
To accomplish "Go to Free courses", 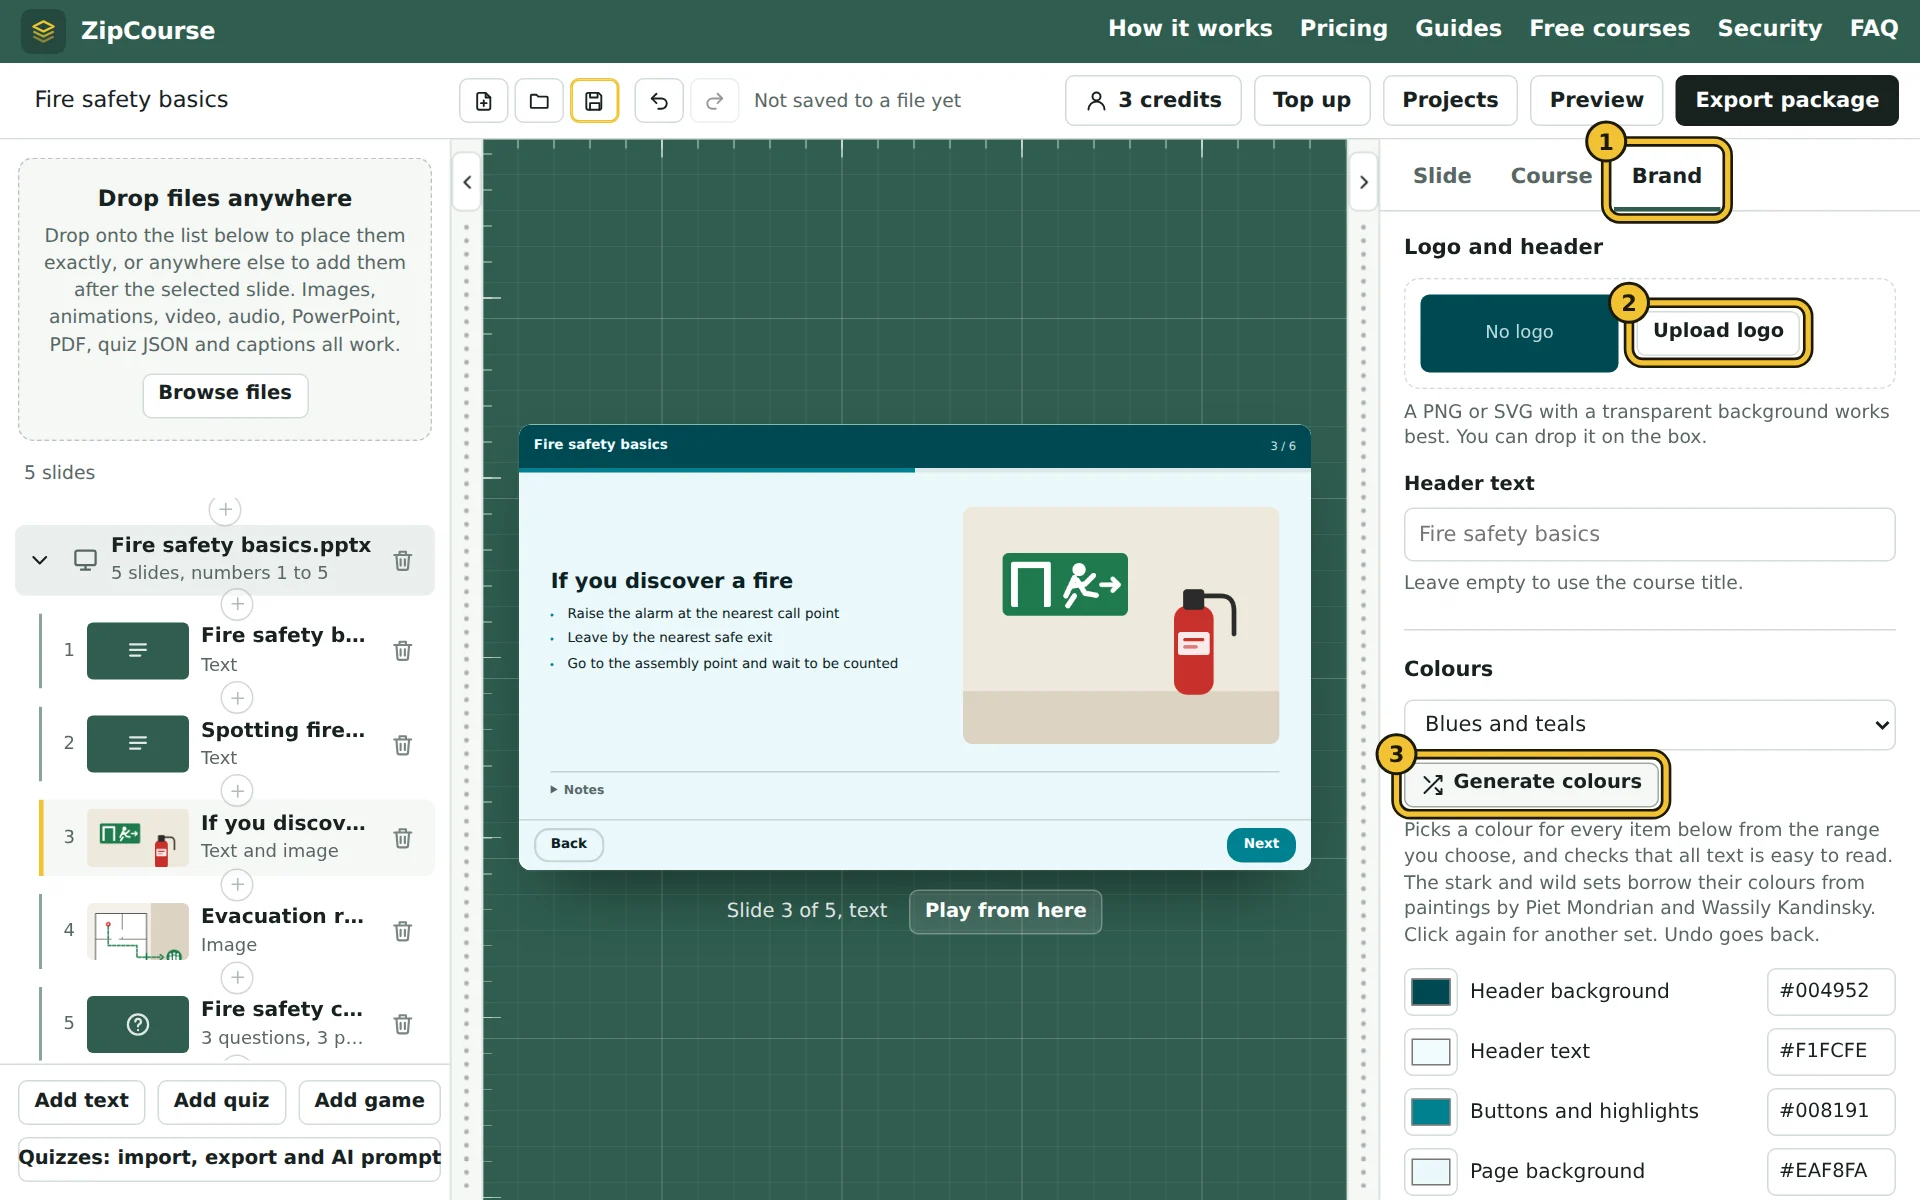I will (1610, 29).
